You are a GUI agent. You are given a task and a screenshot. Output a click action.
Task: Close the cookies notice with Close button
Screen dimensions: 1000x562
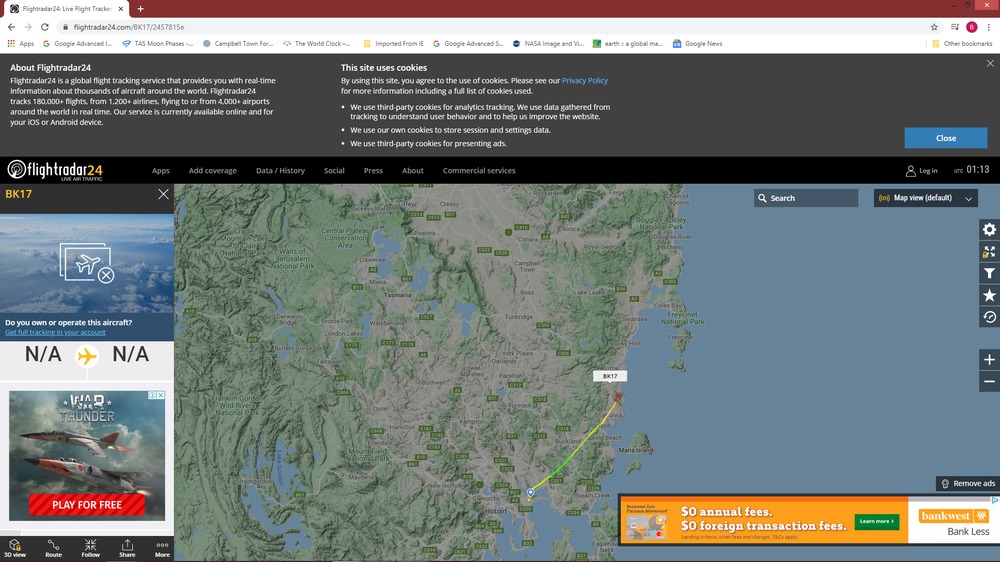click(945, 138)
